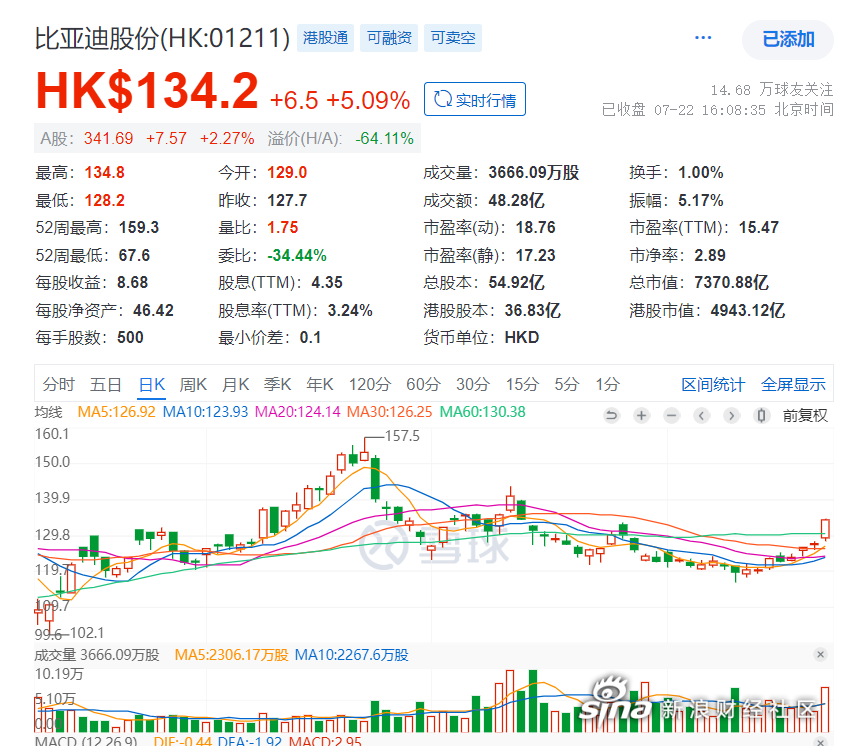
Task: Click the 委比 value -34.44%
Action: (x=297, y=255)
